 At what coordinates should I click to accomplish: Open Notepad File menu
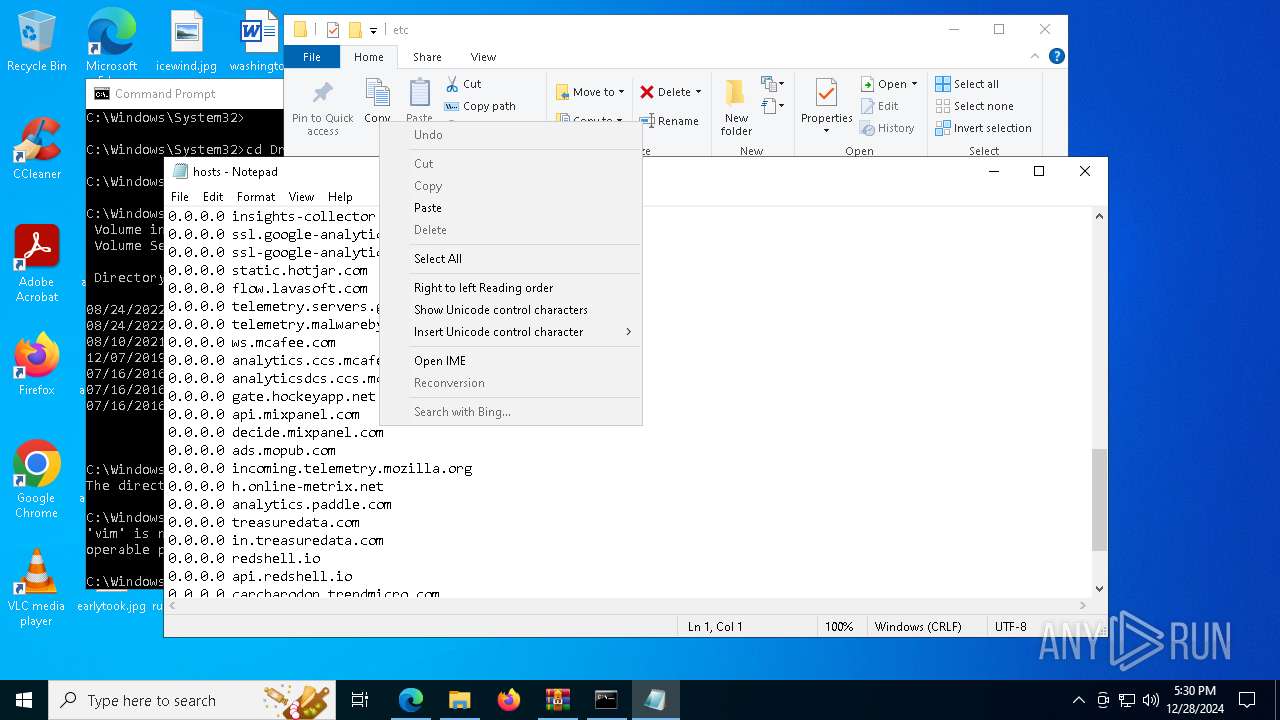coord(180,197)
